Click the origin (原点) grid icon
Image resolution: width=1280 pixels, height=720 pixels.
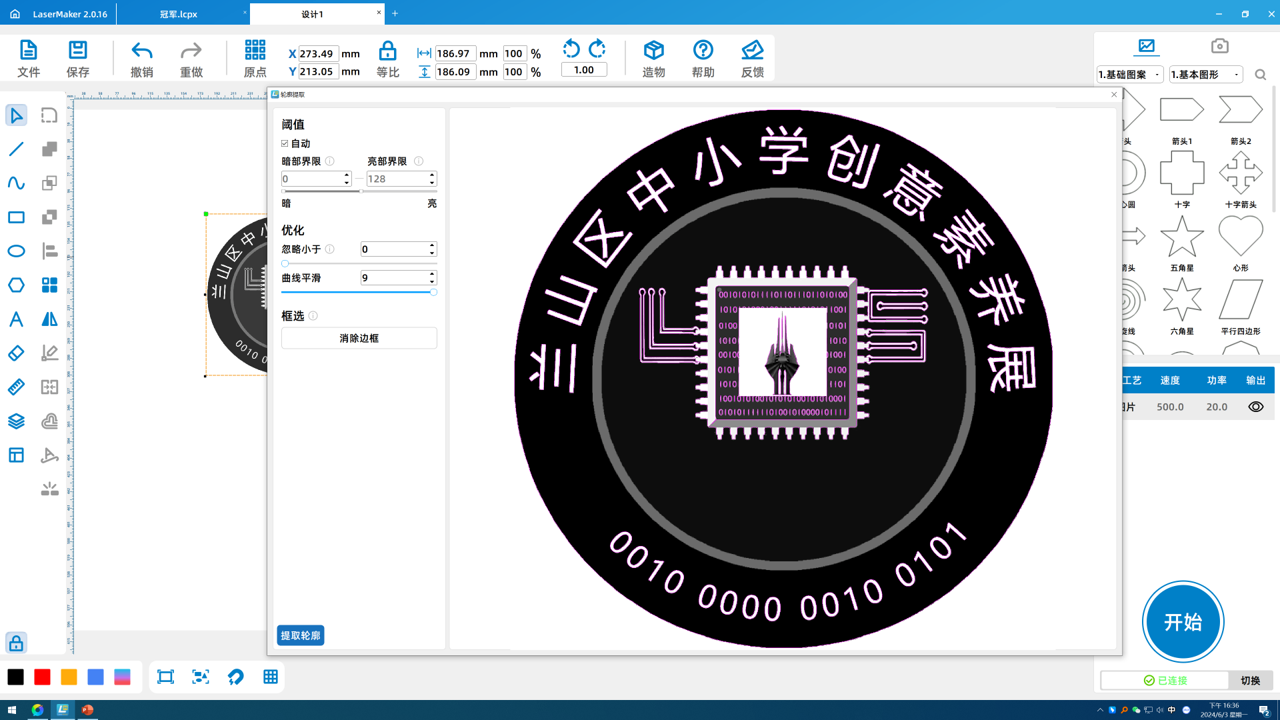click(255, 51)
